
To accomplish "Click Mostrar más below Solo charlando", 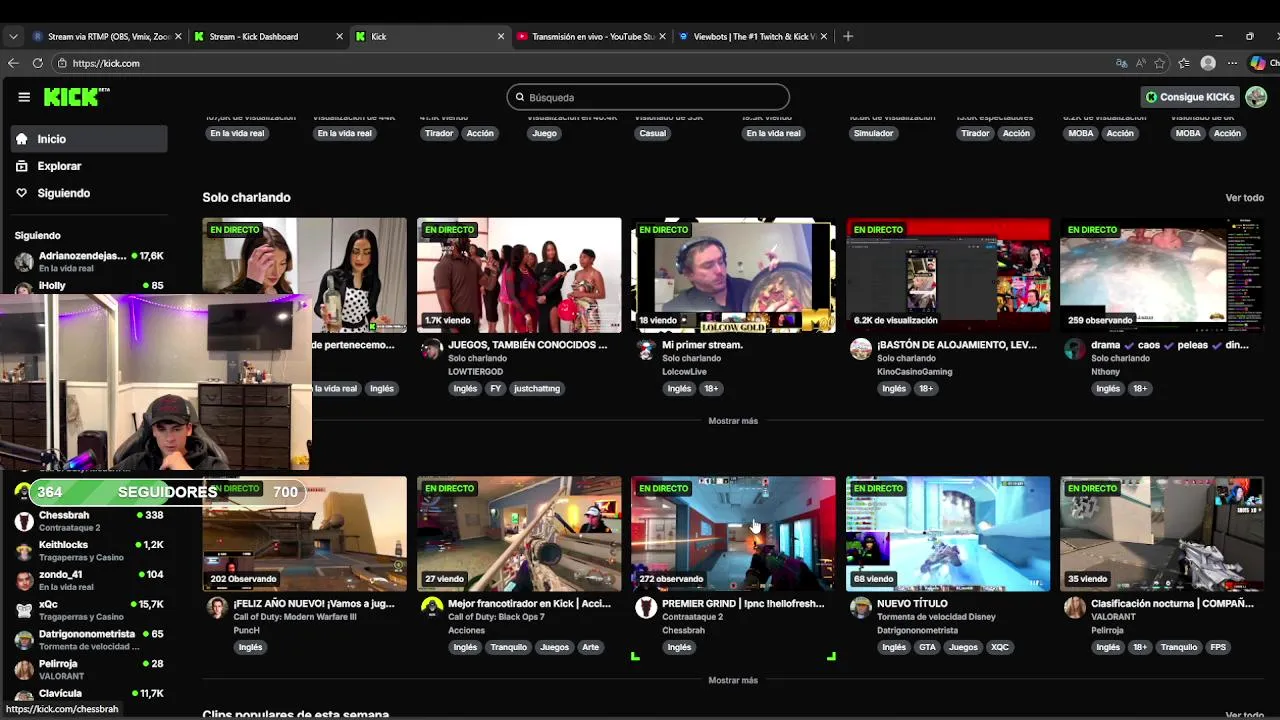I will 733,421.
